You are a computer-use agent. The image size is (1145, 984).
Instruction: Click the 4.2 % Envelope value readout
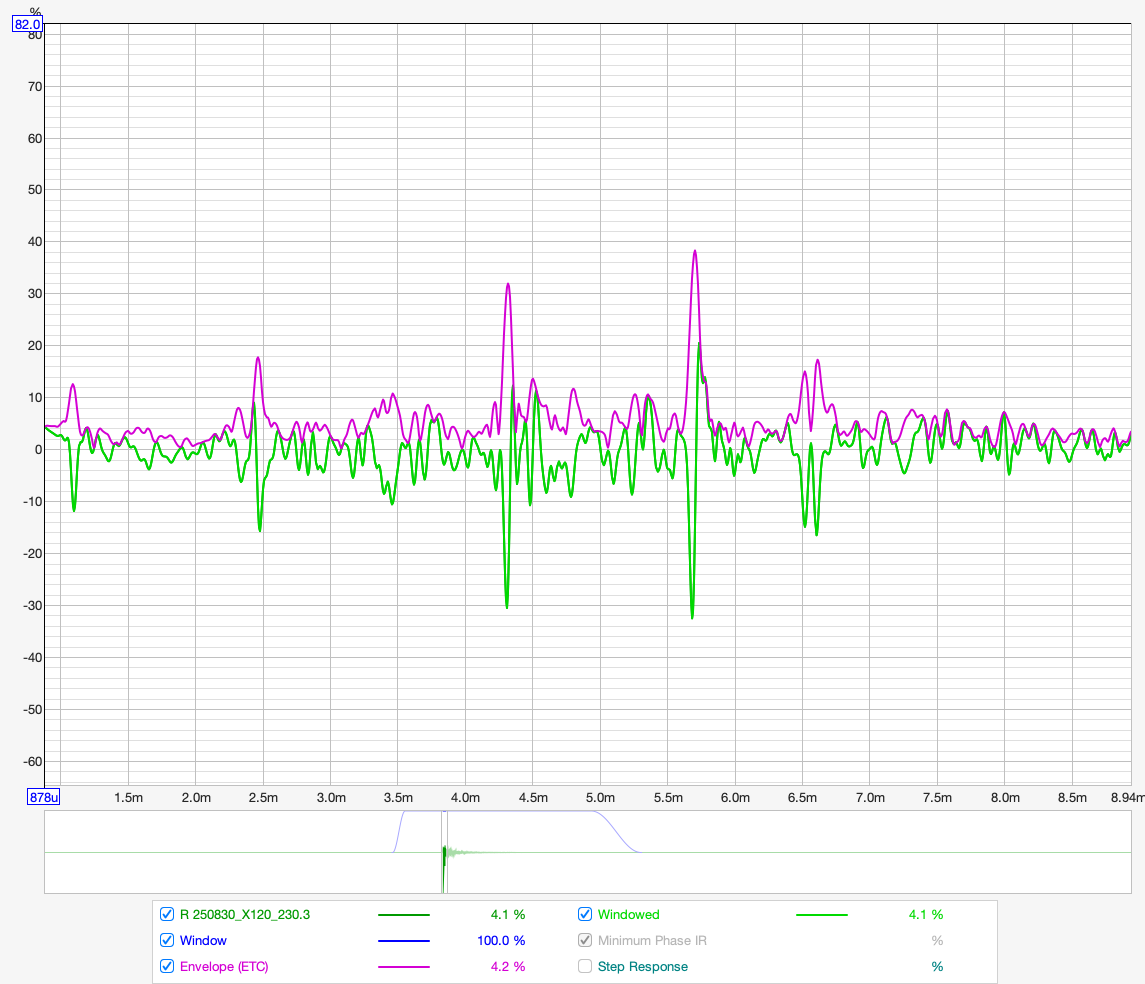coord(507,967)
